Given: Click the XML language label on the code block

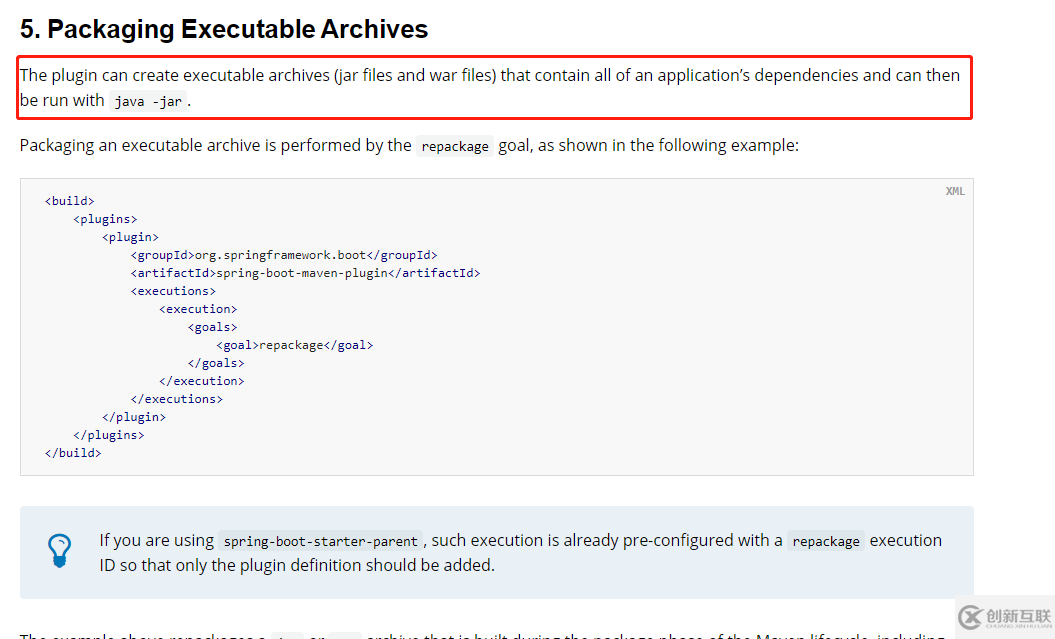Looking at the screenshot, I should 955,191.
